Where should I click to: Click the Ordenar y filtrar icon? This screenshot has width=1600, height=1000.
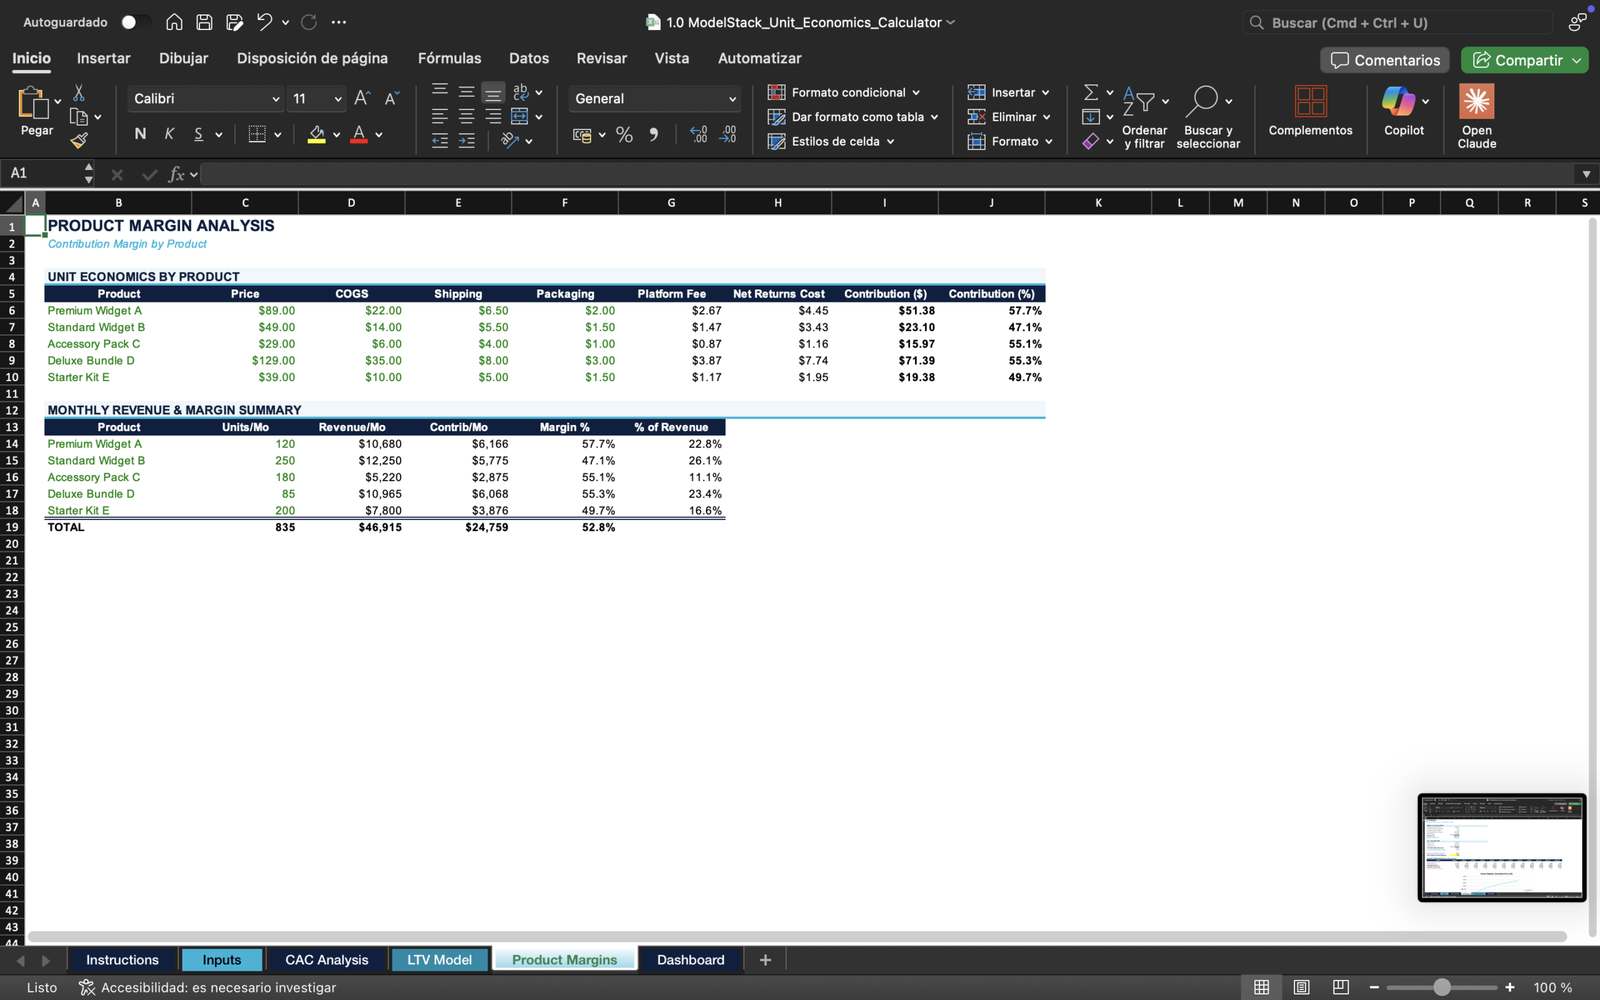coord(1138,101)
